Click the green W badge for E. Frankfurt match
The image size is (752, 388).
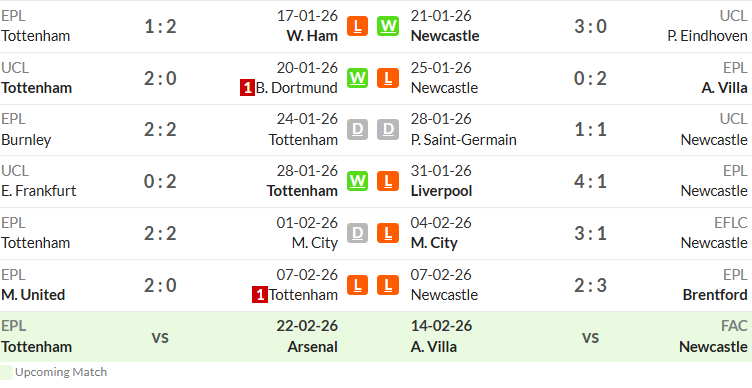(x=357, y=181)
